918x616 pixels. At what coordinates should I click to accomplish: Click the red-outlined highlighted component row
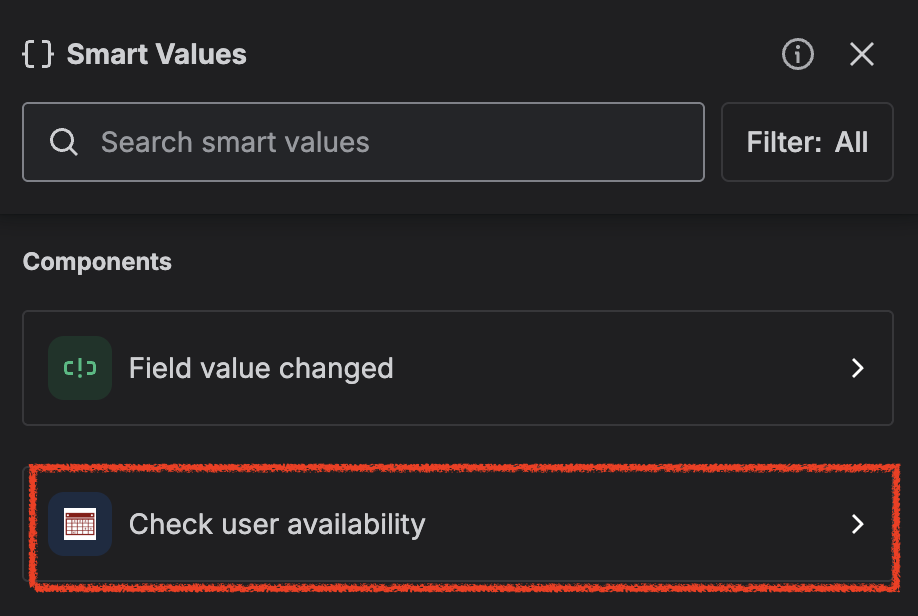(458, 524)
